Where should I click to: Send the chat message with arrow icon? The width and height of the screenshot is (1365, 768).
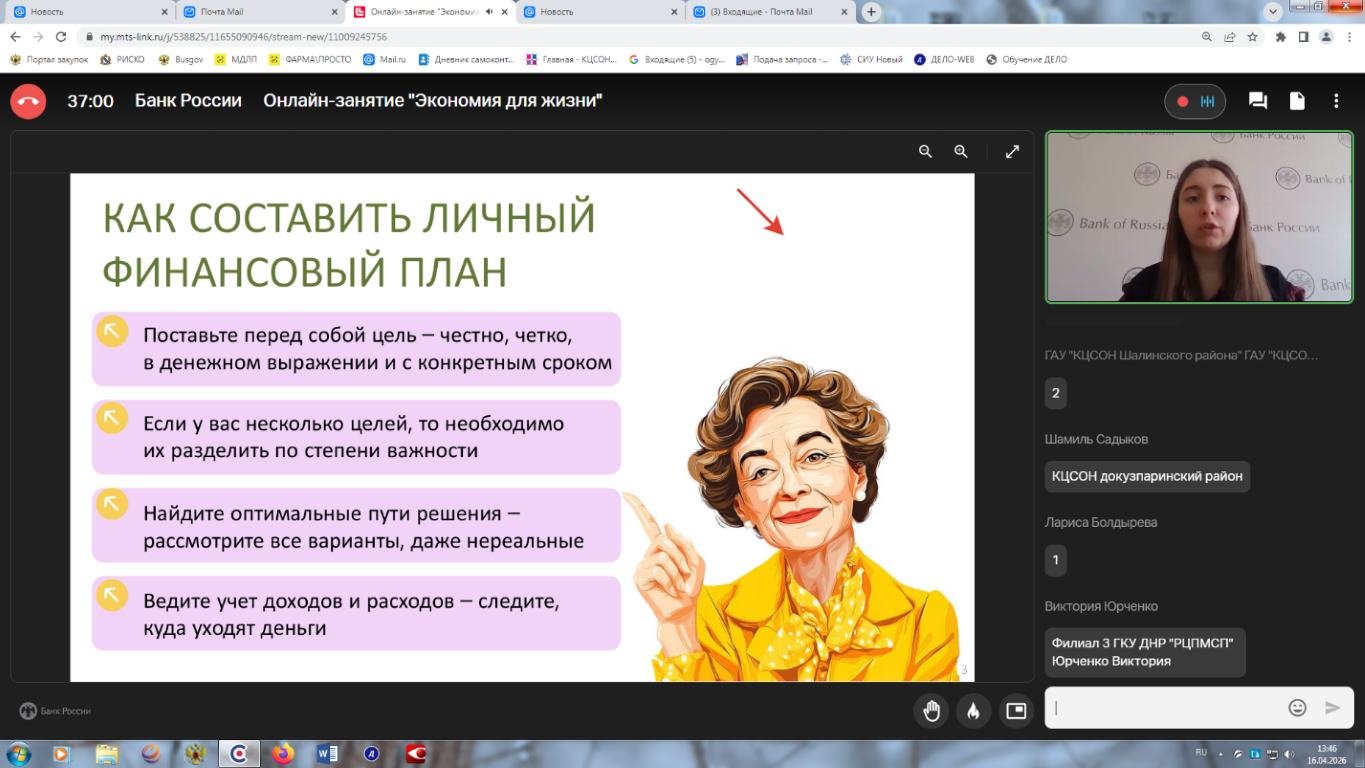point(1332,708)
